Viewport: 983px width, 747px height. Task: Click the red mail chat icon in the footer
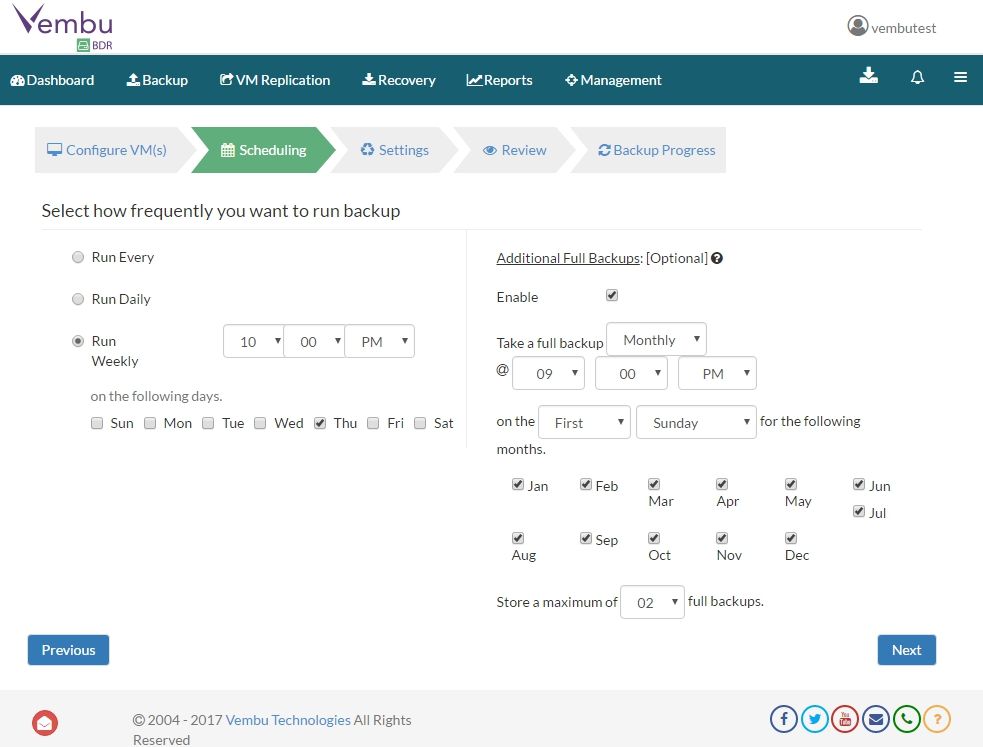(45, 723)
